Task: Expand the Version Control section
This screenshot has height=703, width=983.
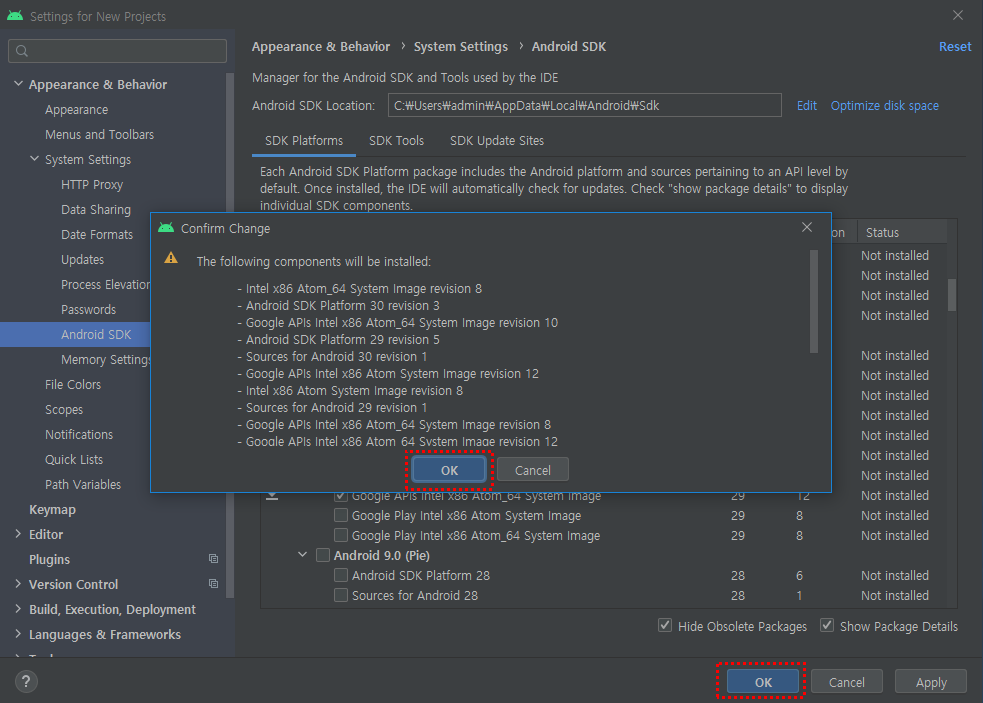Action: click(18, 584)
